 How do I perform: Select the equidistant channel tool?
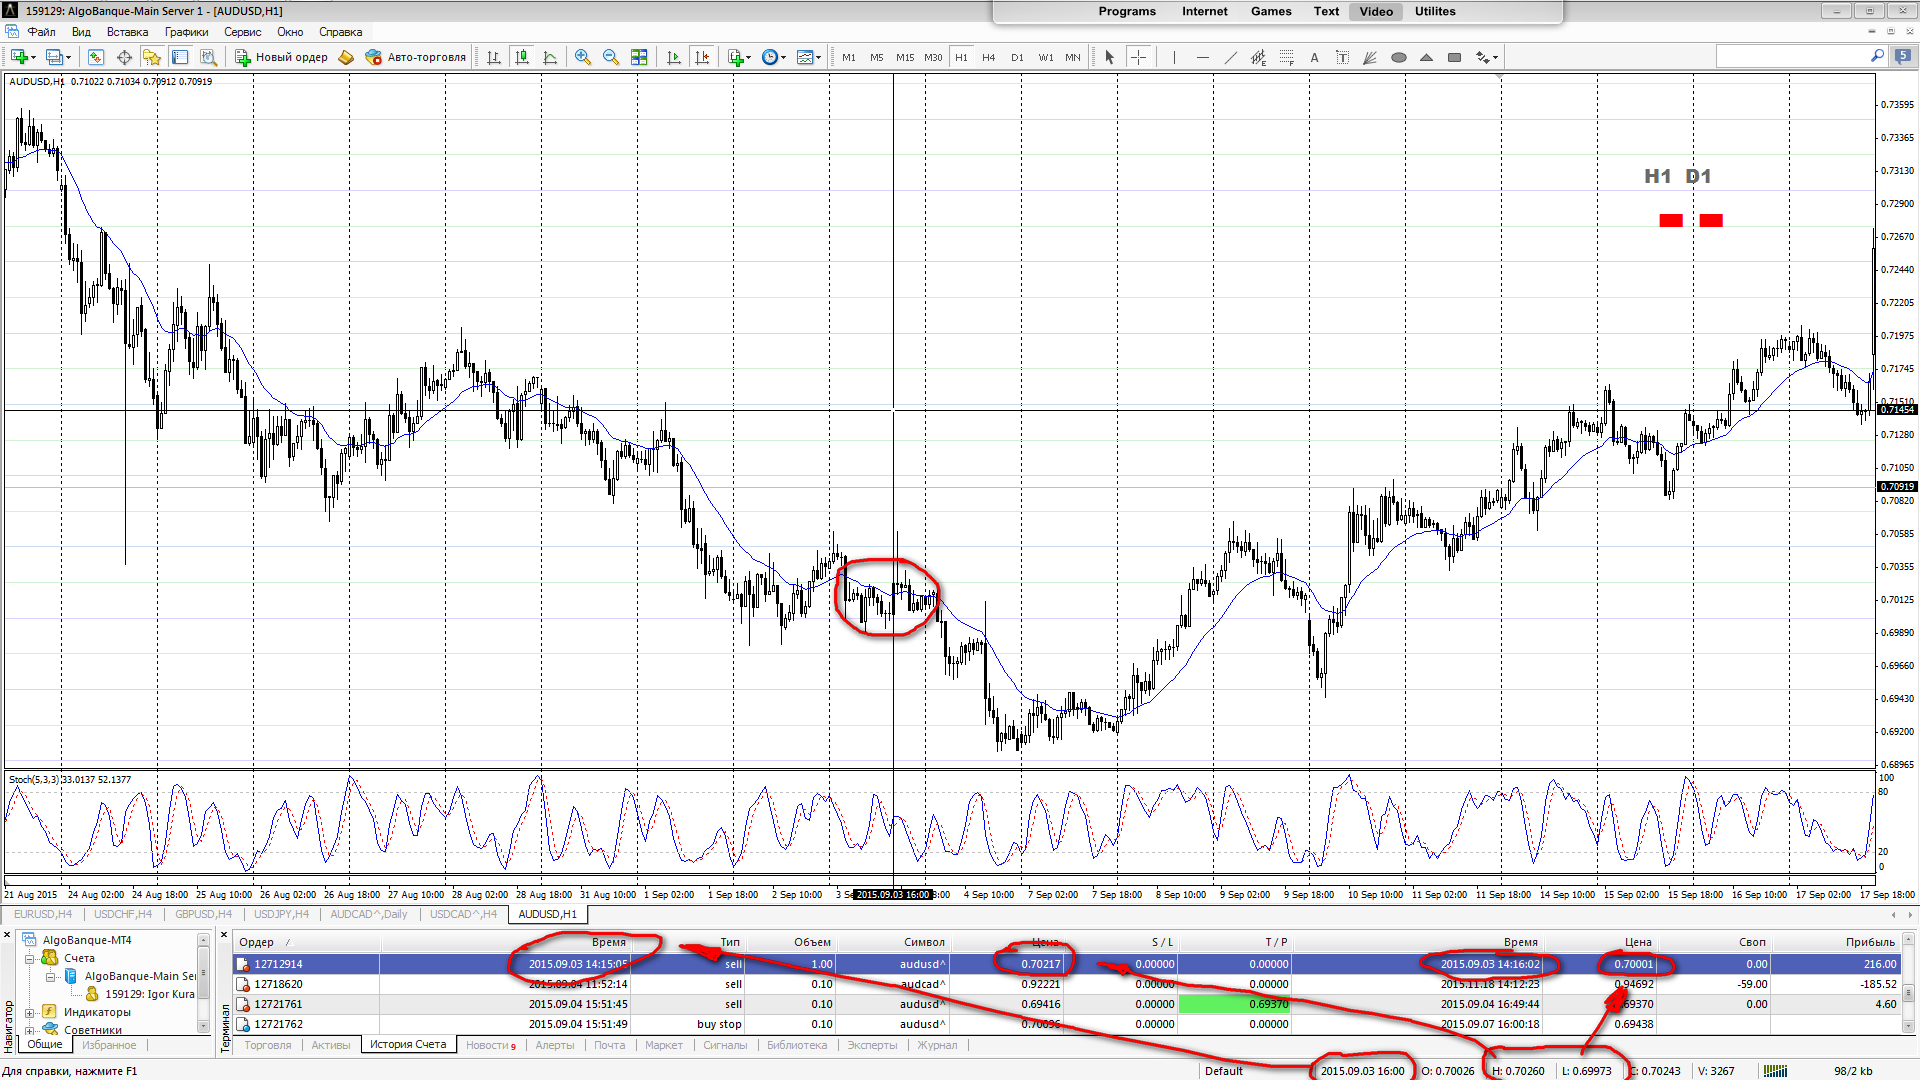click(x=1259, y=57)
